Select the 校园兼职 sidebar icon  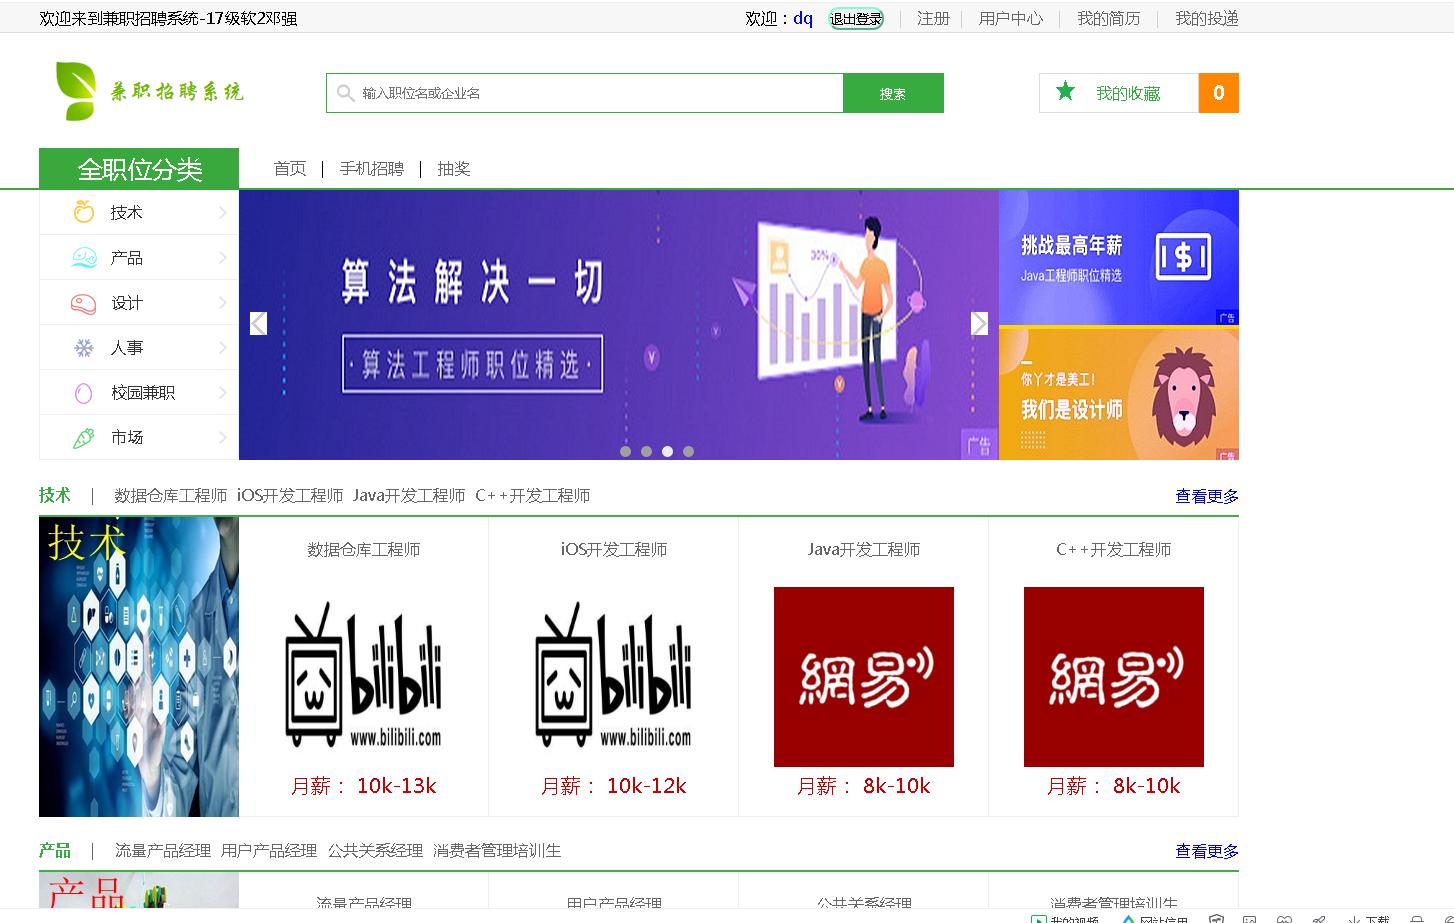click(x=83, y=392)
